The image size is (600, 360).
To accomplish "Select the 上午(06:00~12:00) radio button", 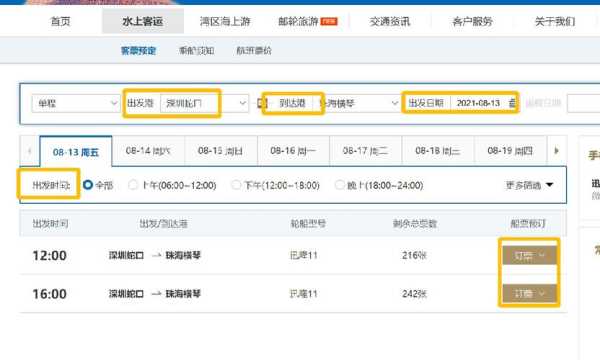I will tap(133, 185).
